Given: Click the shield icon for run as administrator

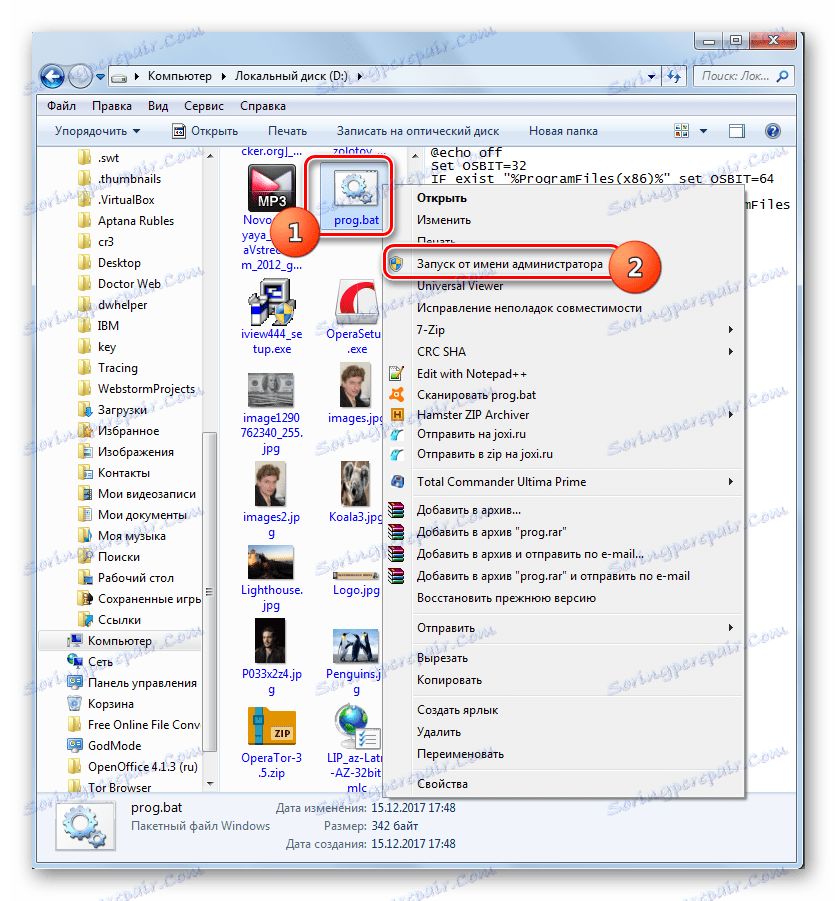Looking at the screenshot, I should point(396,264).
